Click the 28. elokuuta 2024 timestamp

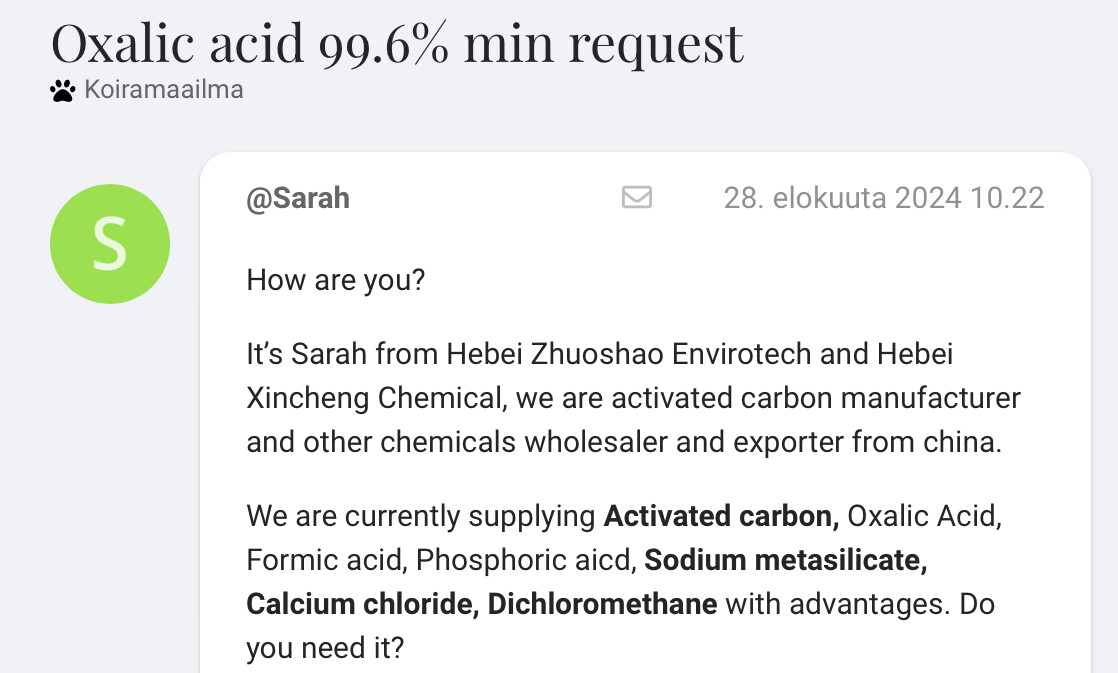coord(883,198)
